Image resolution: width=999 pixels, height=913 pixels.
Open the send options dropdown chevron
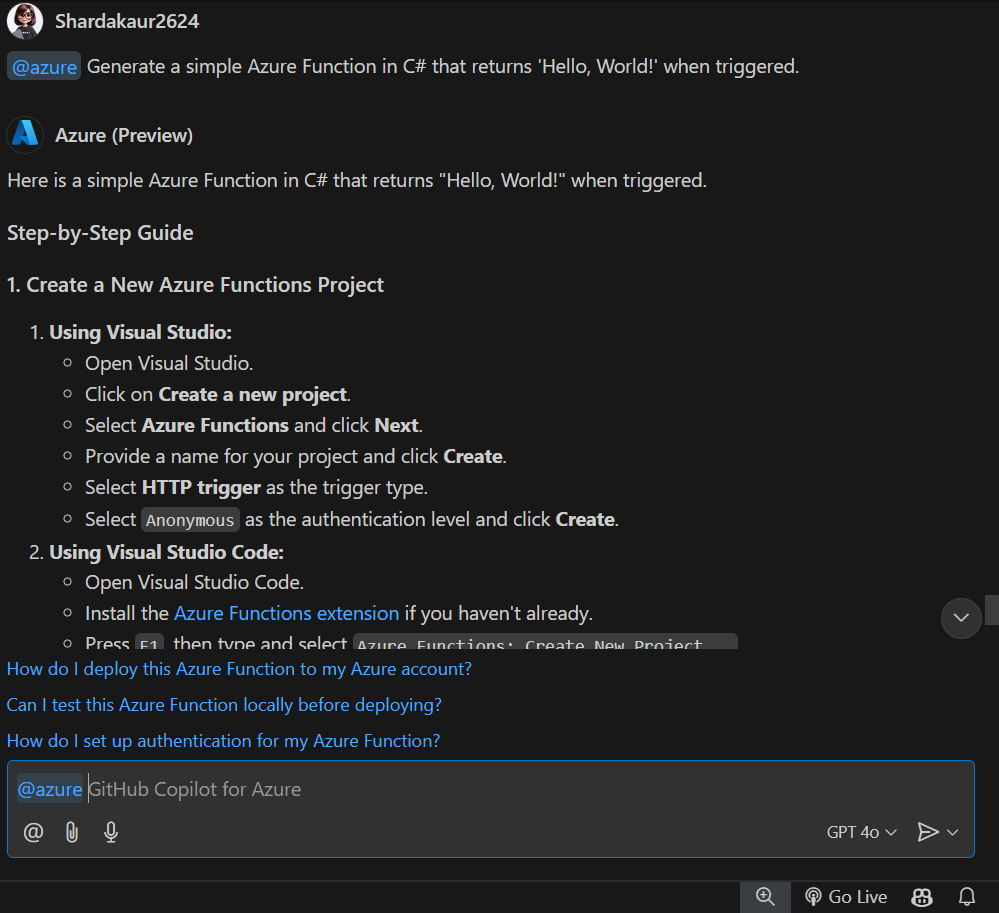952,832
